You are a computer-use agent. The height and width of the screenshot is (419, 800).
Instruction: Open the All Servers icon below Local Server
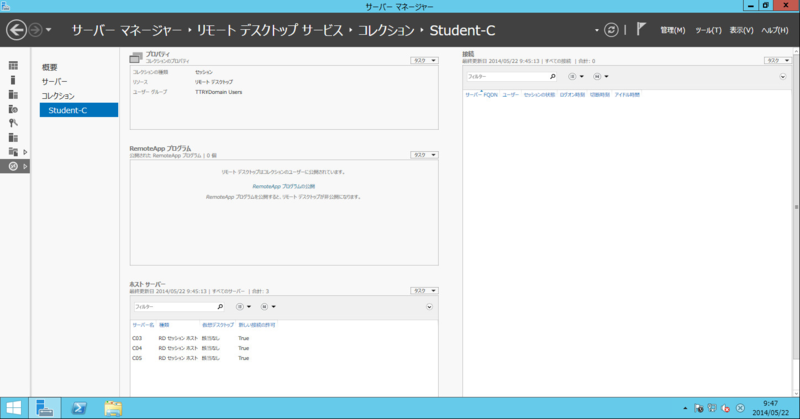pyautogui.click(x=13, y=94)
